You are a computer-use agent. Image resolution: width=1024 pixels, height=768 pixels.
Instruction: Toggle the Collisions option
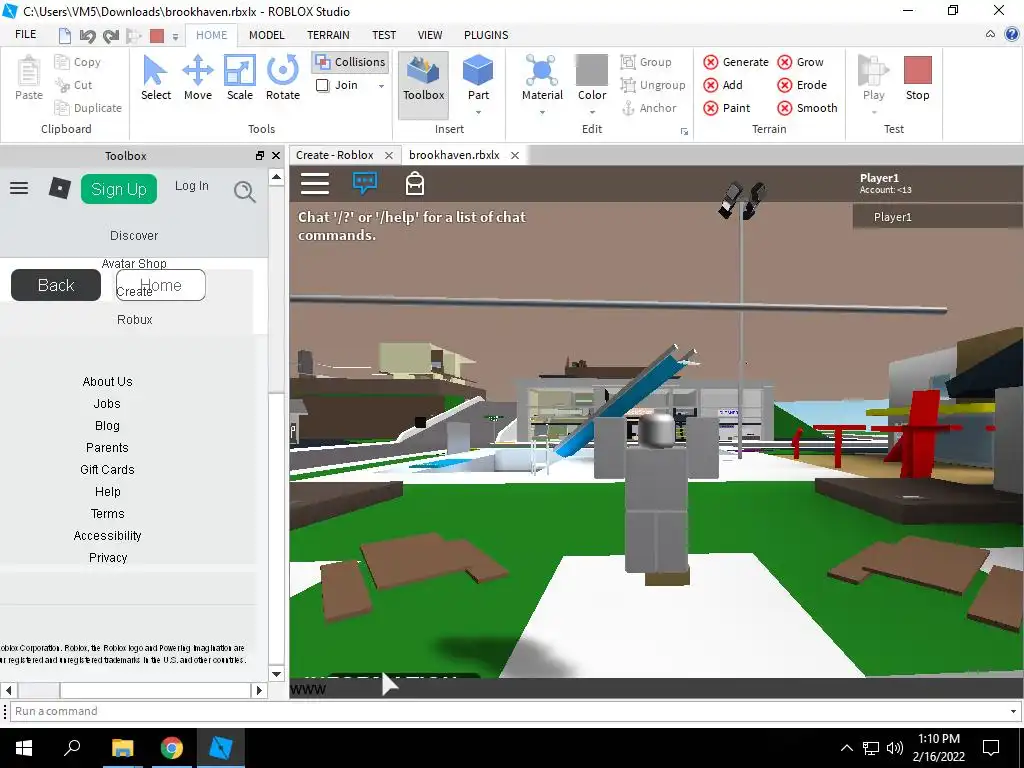tap(351, 62)
